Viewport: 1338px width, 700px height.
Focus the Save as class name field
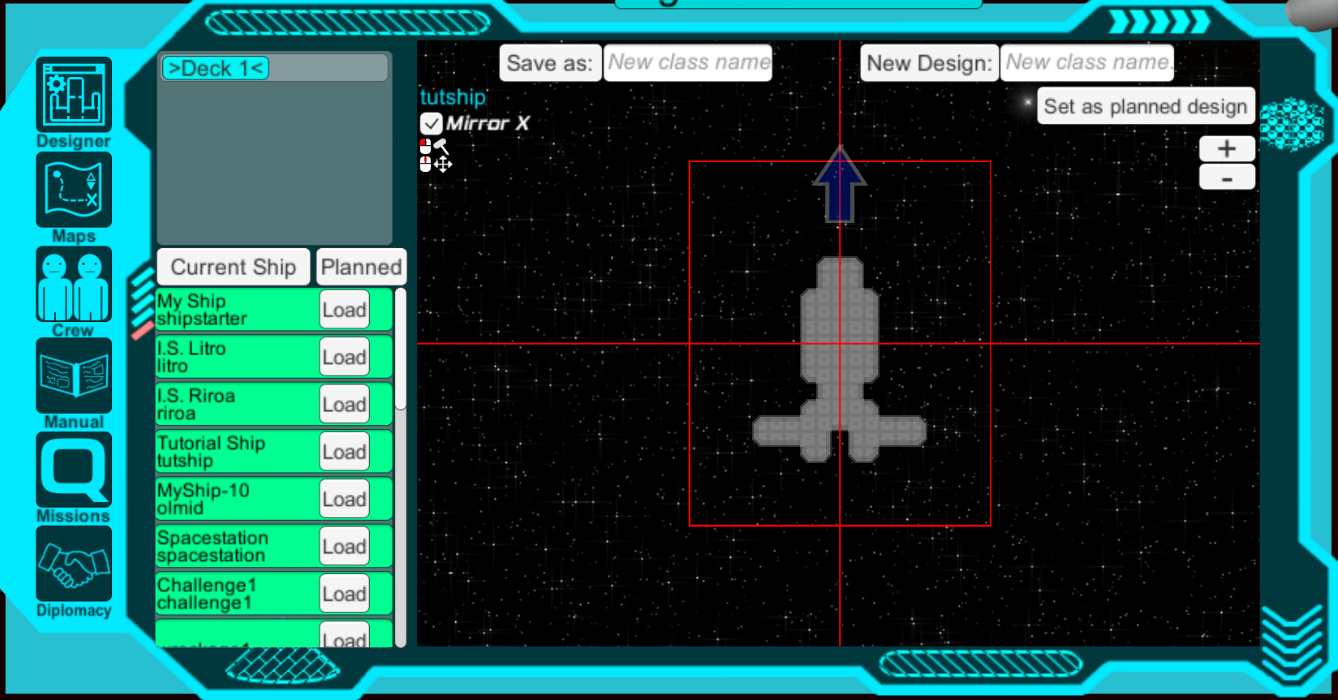(x=688, y=63)
